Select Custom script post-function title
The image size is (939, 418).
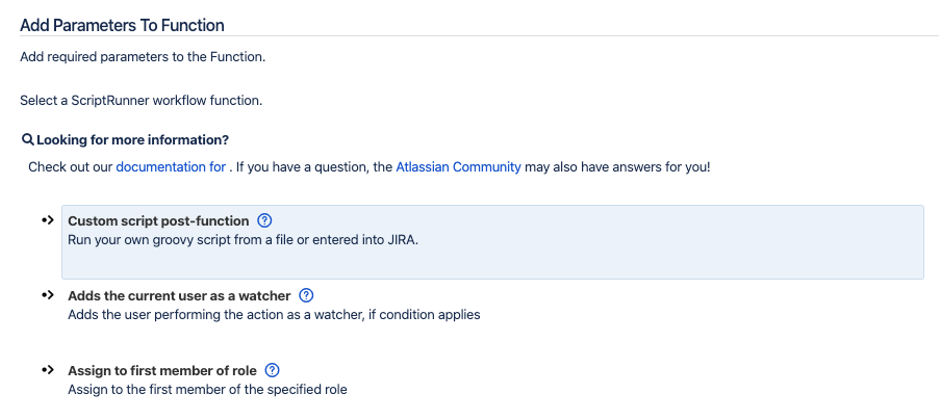[158, 221]
